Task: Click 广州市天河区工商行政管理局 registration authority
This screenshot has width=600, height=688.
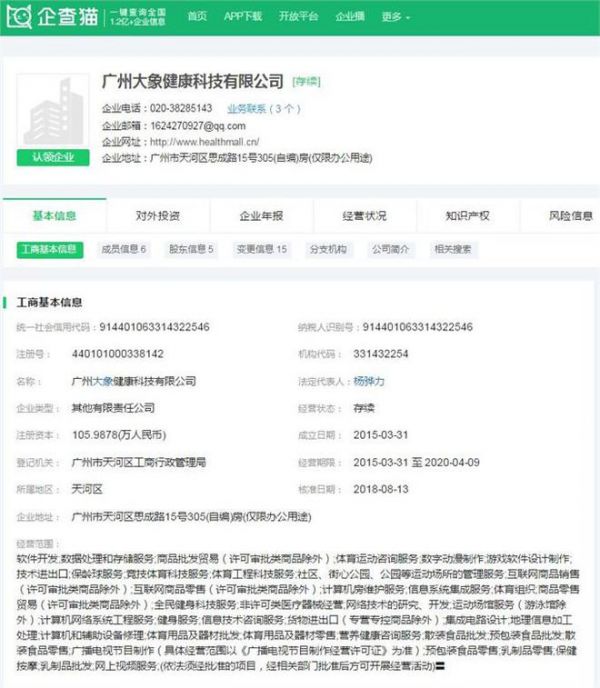Action: click(x=139, y=462)
